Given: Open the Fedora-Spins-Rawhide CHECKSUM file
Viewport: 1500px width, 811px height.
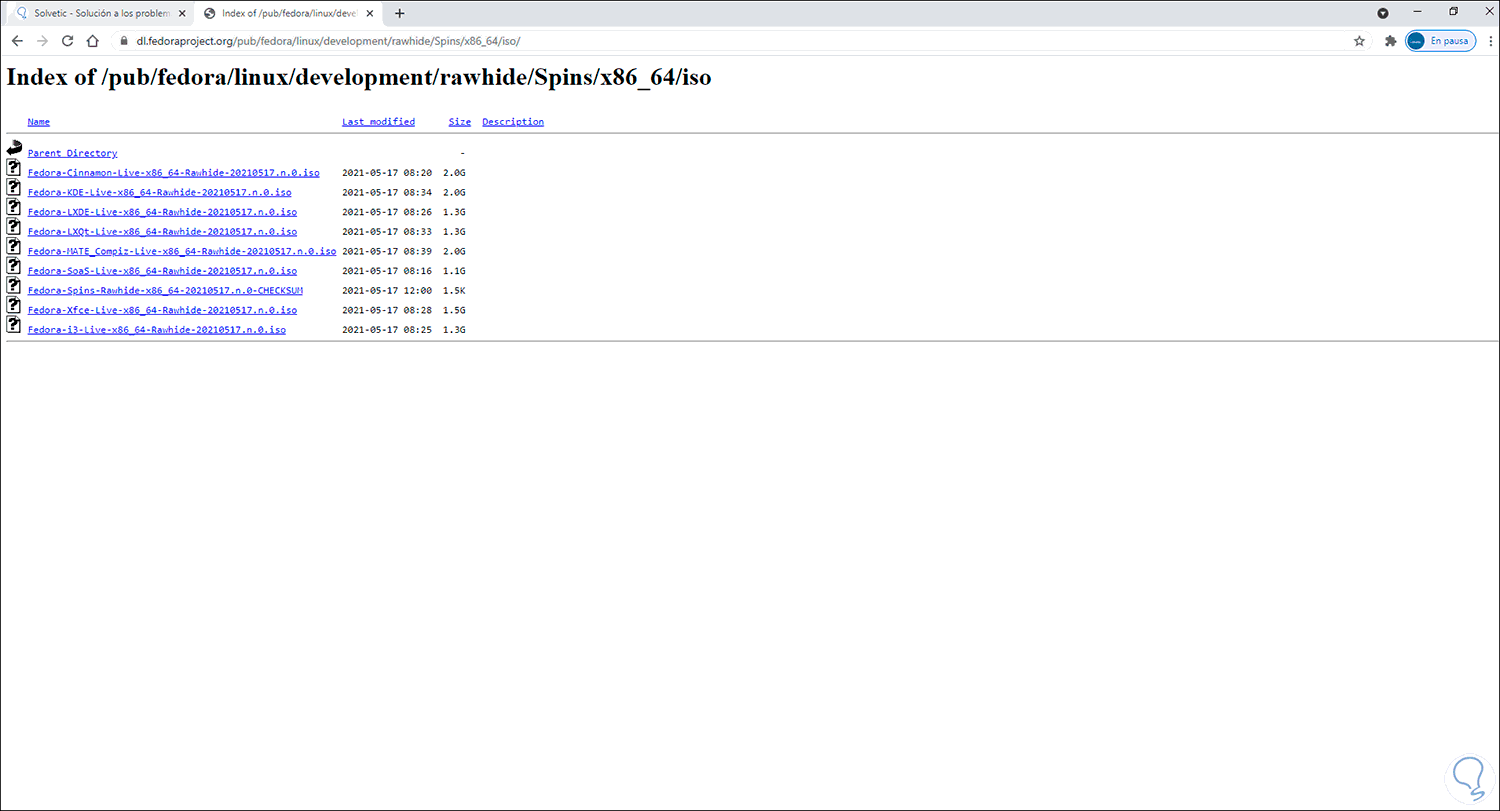Looking at the screenshot, I should (165, 290).
